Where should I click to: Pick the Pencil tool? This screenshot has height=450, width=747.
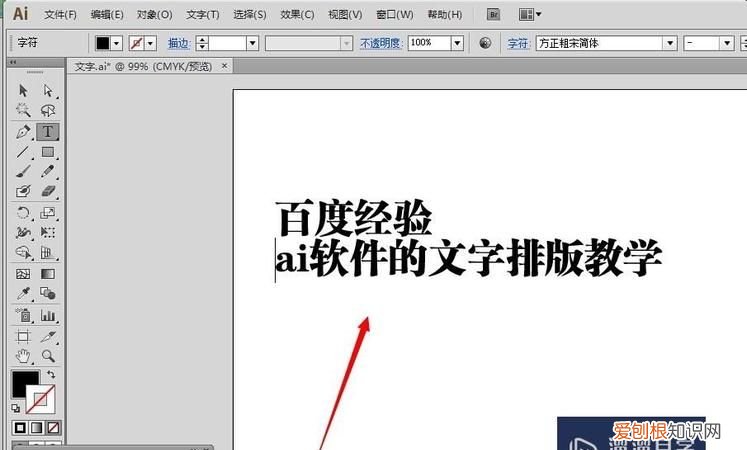pos(48,171)
